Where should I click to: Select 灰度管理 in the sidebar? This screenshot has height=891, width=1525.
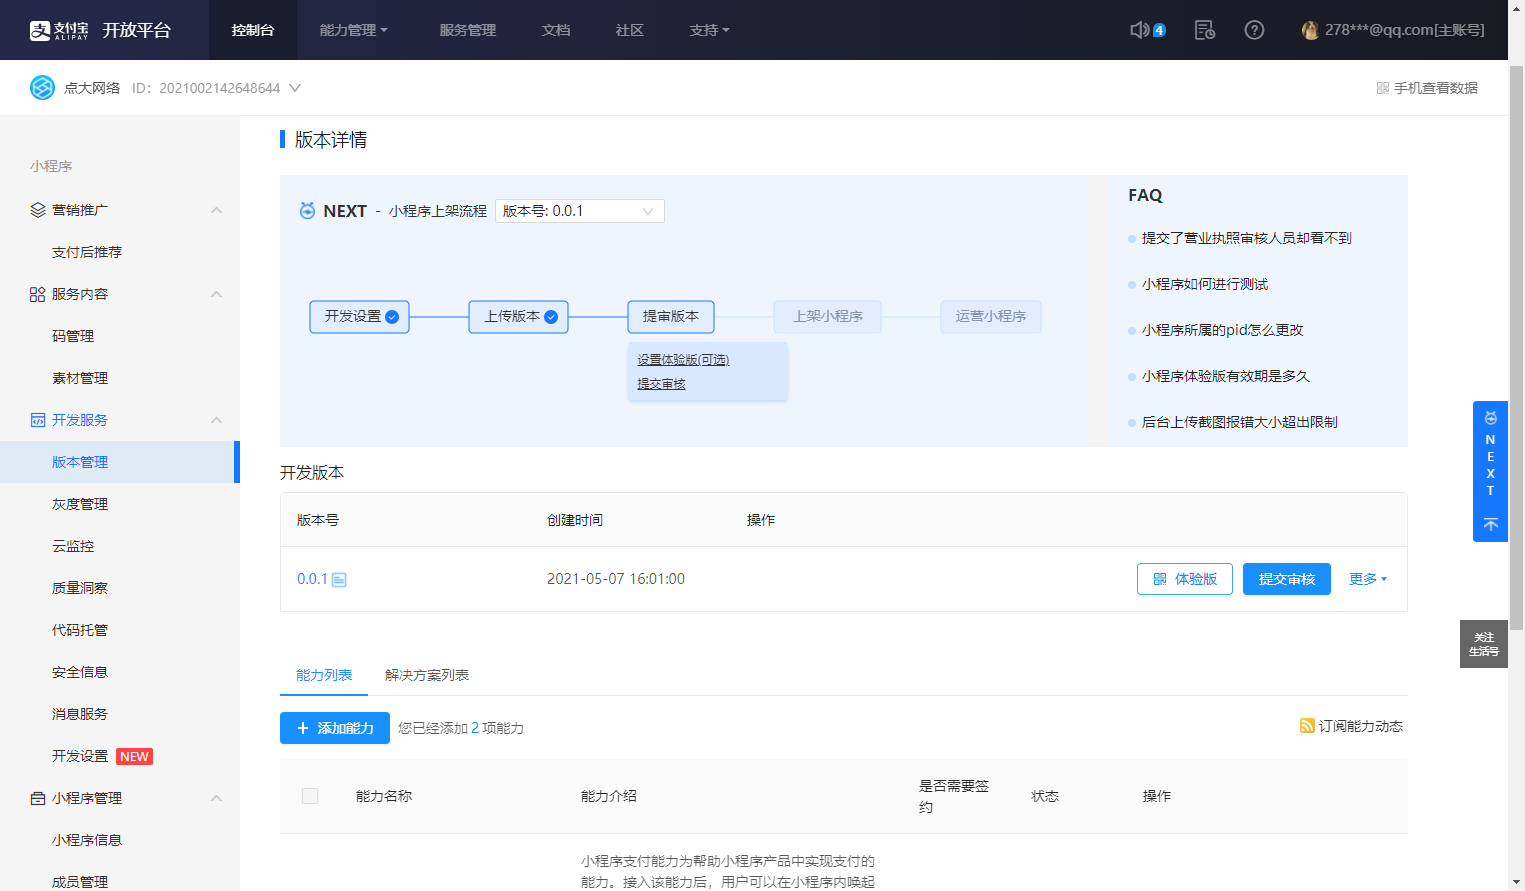pyautogui.click(x=80, y=504)
